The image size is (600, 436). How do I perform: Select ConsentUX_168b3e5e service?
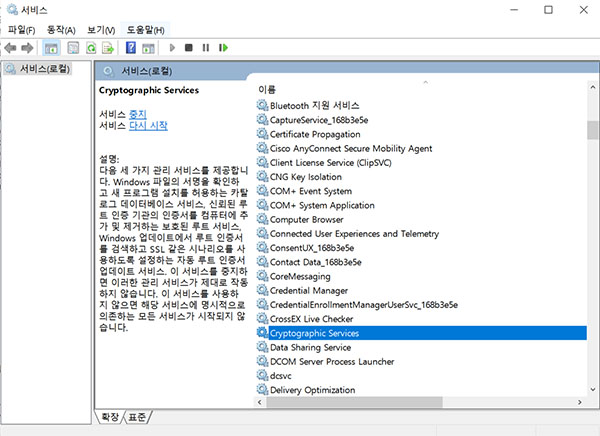(x=312, y=248)
